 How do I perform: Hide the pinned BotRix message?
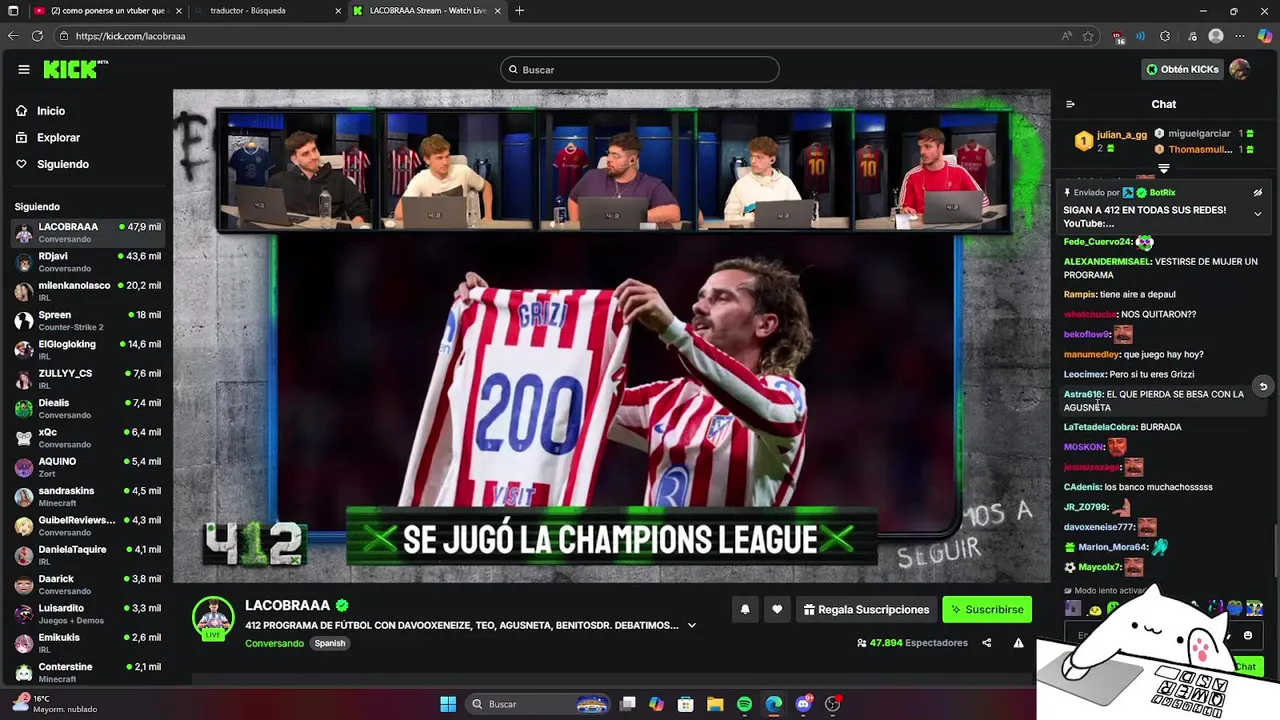tap(1258, 193)
